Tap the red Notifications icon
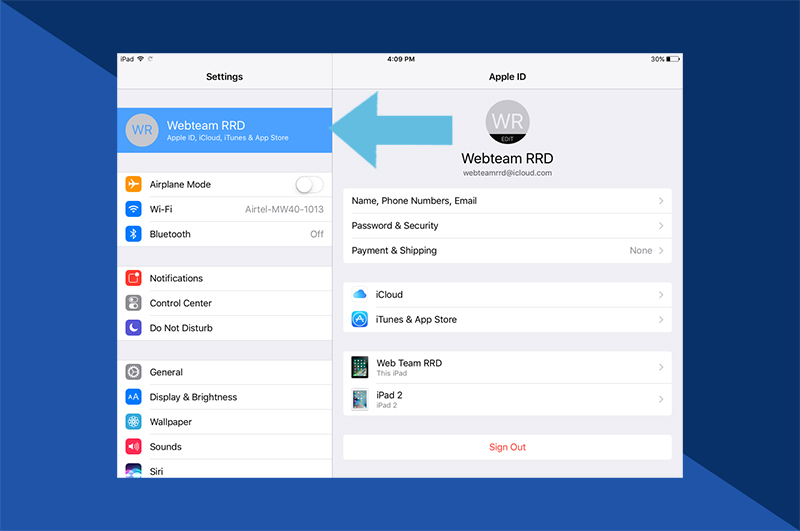 tap(133, 278)
